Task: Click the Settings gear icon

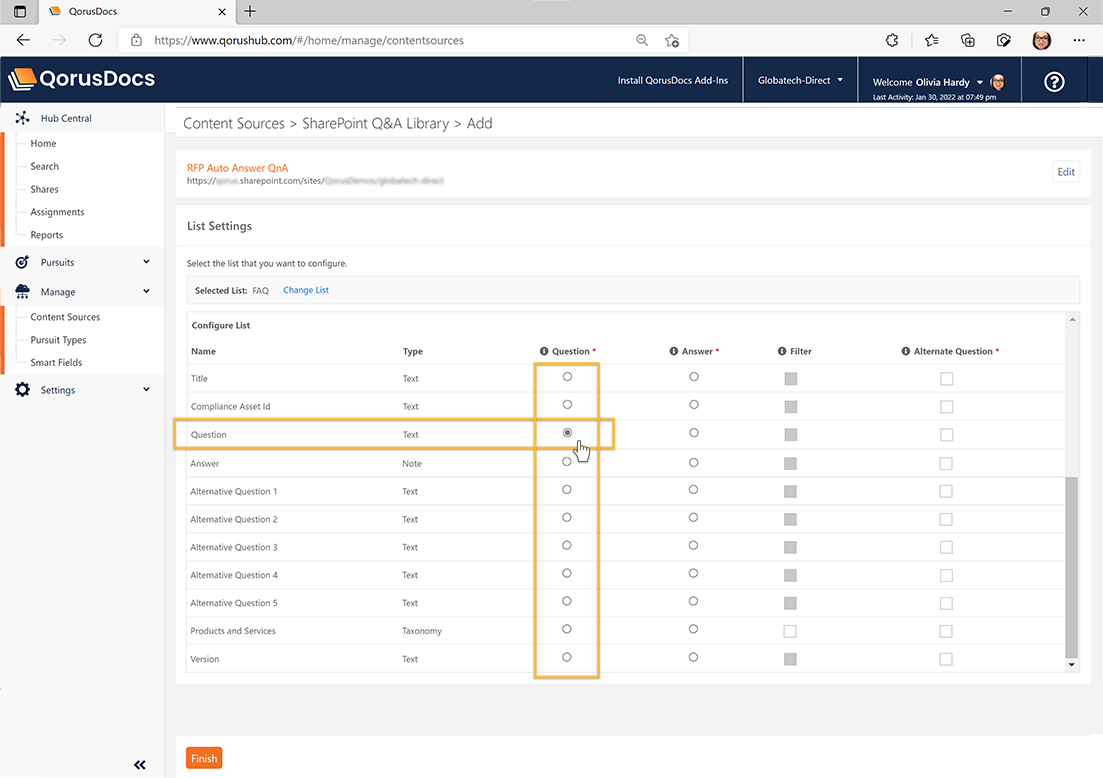Action: tap(23, 390)
